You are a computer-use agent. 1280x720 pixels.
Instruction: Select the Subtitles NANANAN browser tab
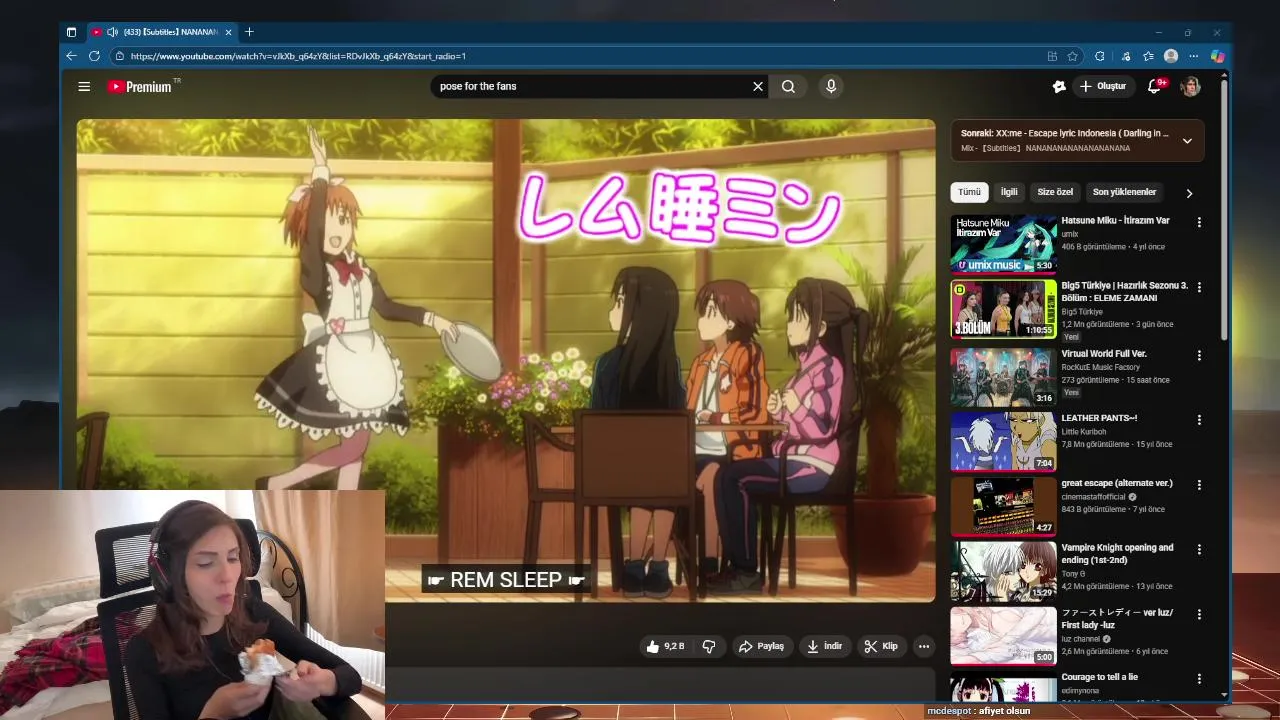click(162, 32)
